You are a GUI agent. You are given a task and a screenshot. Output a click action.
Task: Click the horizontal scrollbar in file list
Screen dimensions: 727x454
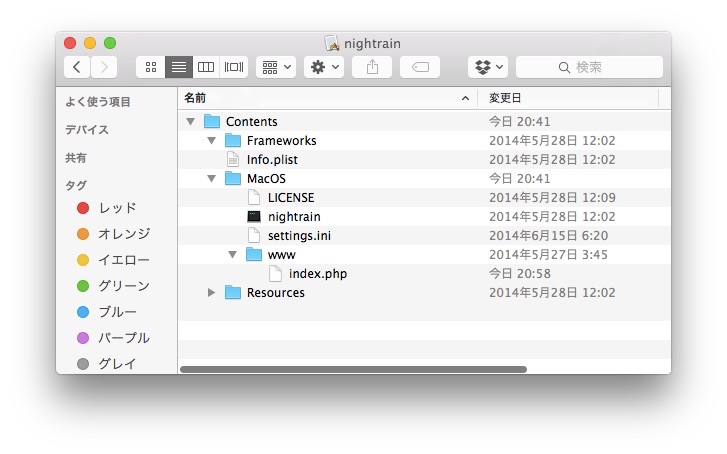point(353,369)
